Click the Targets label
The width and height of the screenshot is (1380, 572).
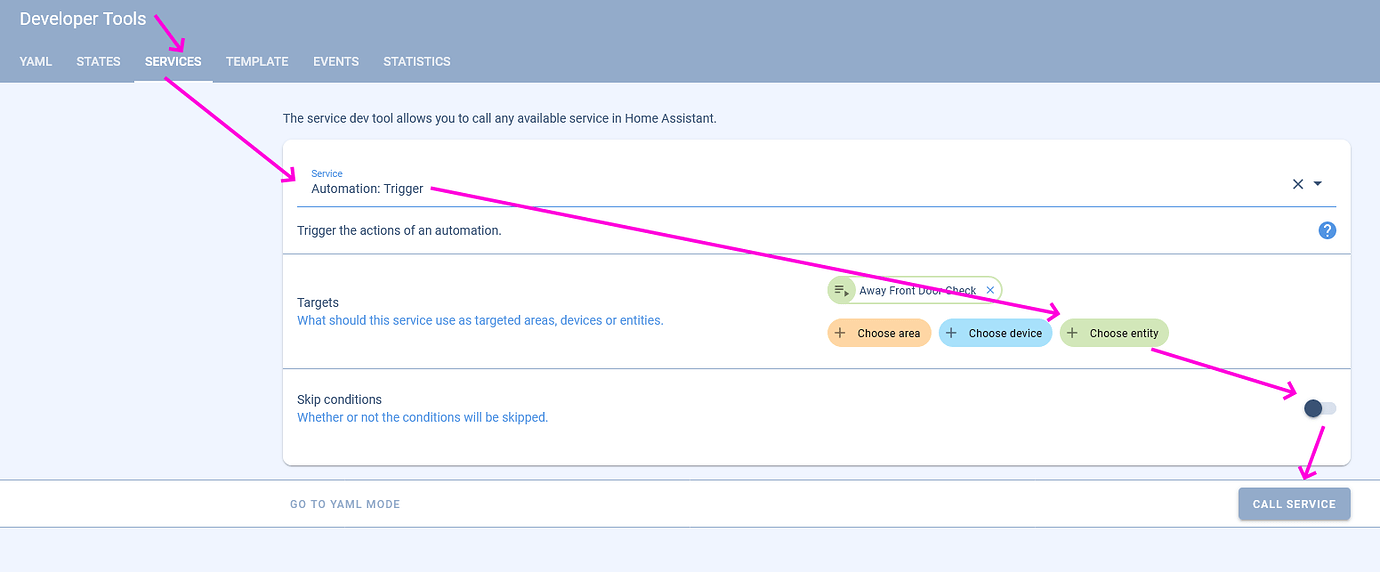pyautogui.click(x=318, y=302)
